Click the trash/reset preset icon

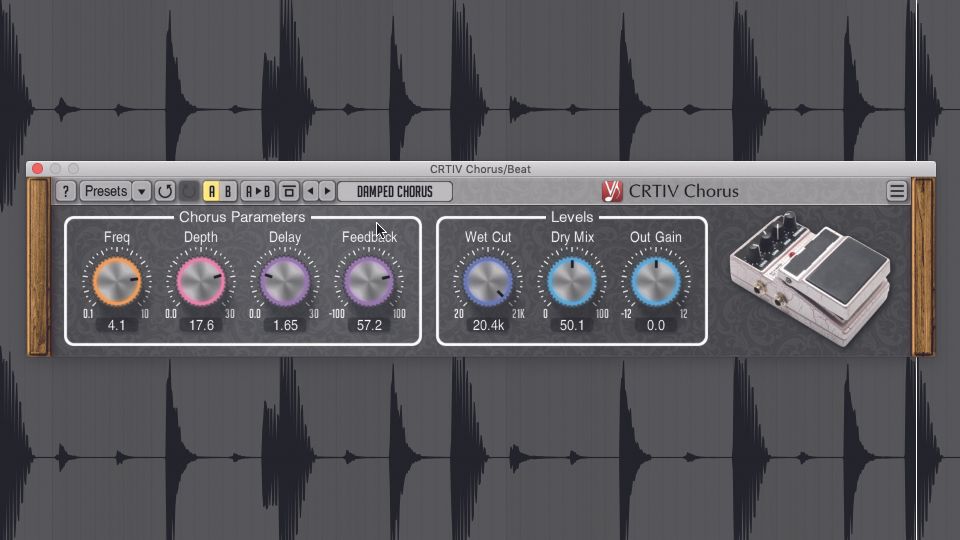point(288,192)
